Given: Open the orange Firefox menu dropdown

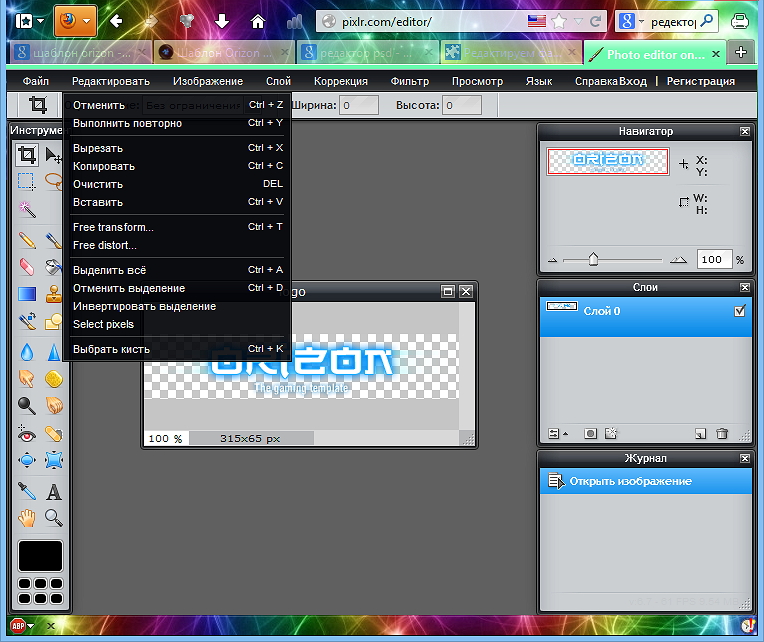Looking at the screenshot, I should [x=74, y=20].
